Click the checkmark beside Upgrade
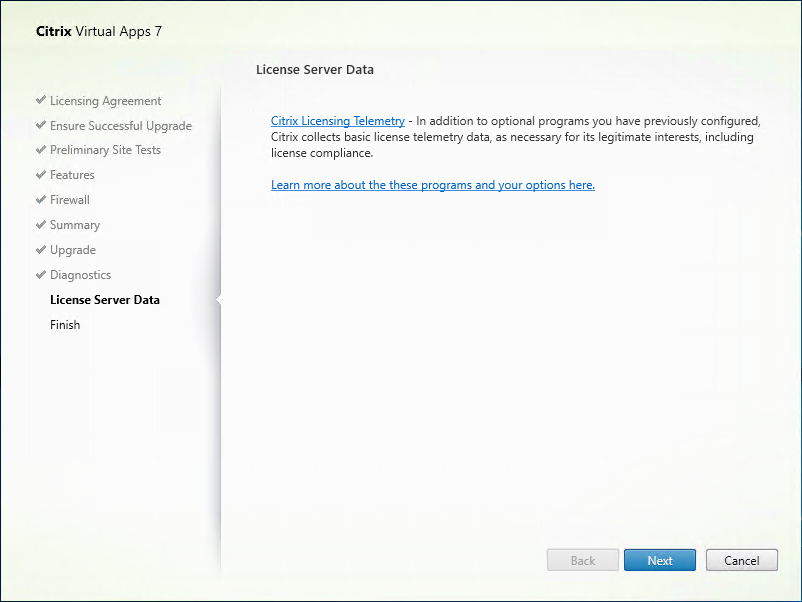This screenshot has width=802, height=602. coord(41,250)
